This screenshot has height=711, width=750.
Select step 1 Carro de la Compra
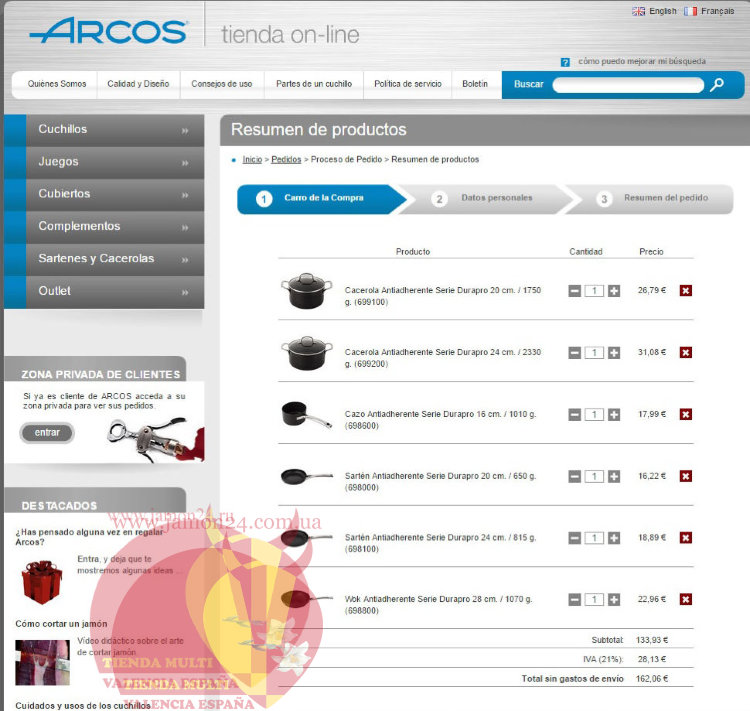coord(321,198)
